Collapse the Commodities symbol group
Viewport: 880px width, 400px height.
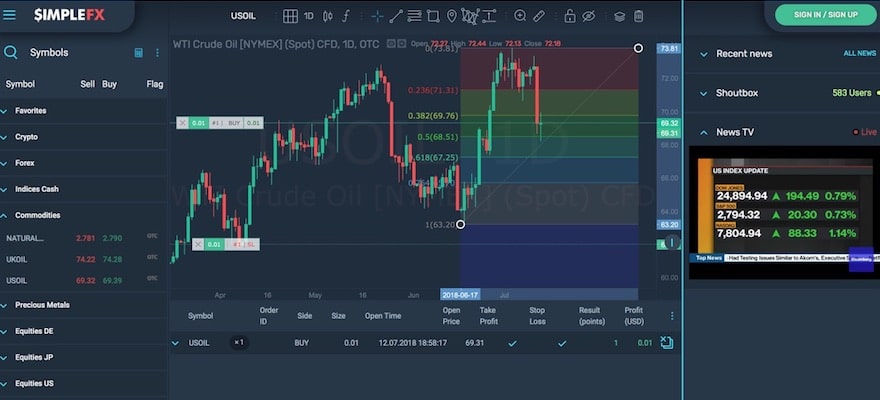pyautogui.click(x=37, y=215)
